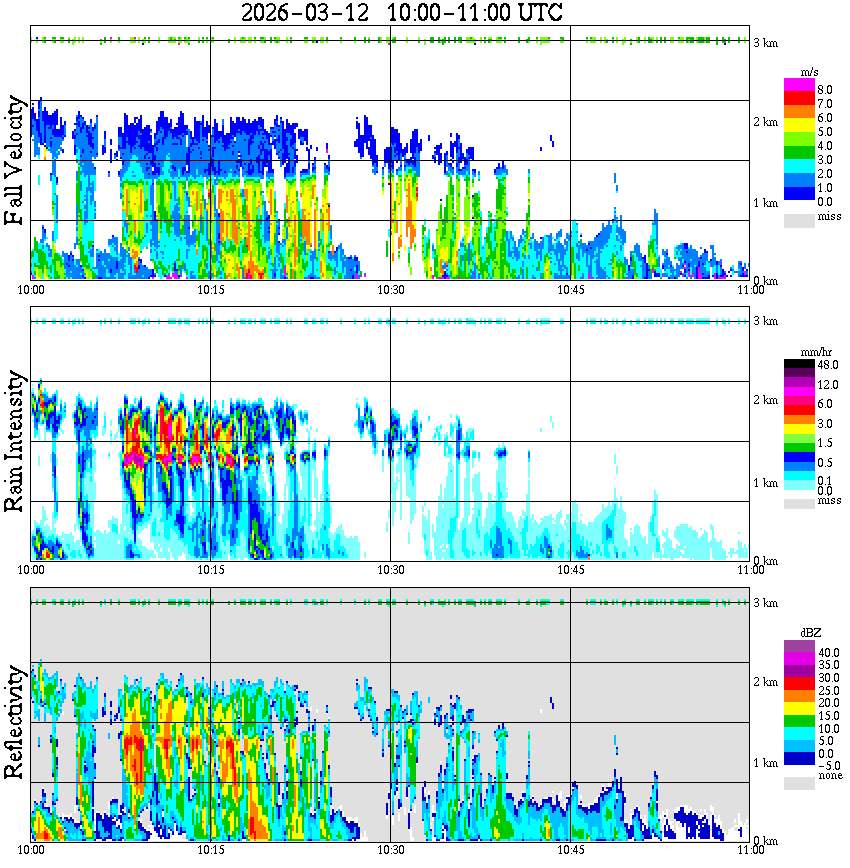Click the dBZ unit label
This screenshot has width=850, height=868.
pyautogui.click(x=811, y=633)
